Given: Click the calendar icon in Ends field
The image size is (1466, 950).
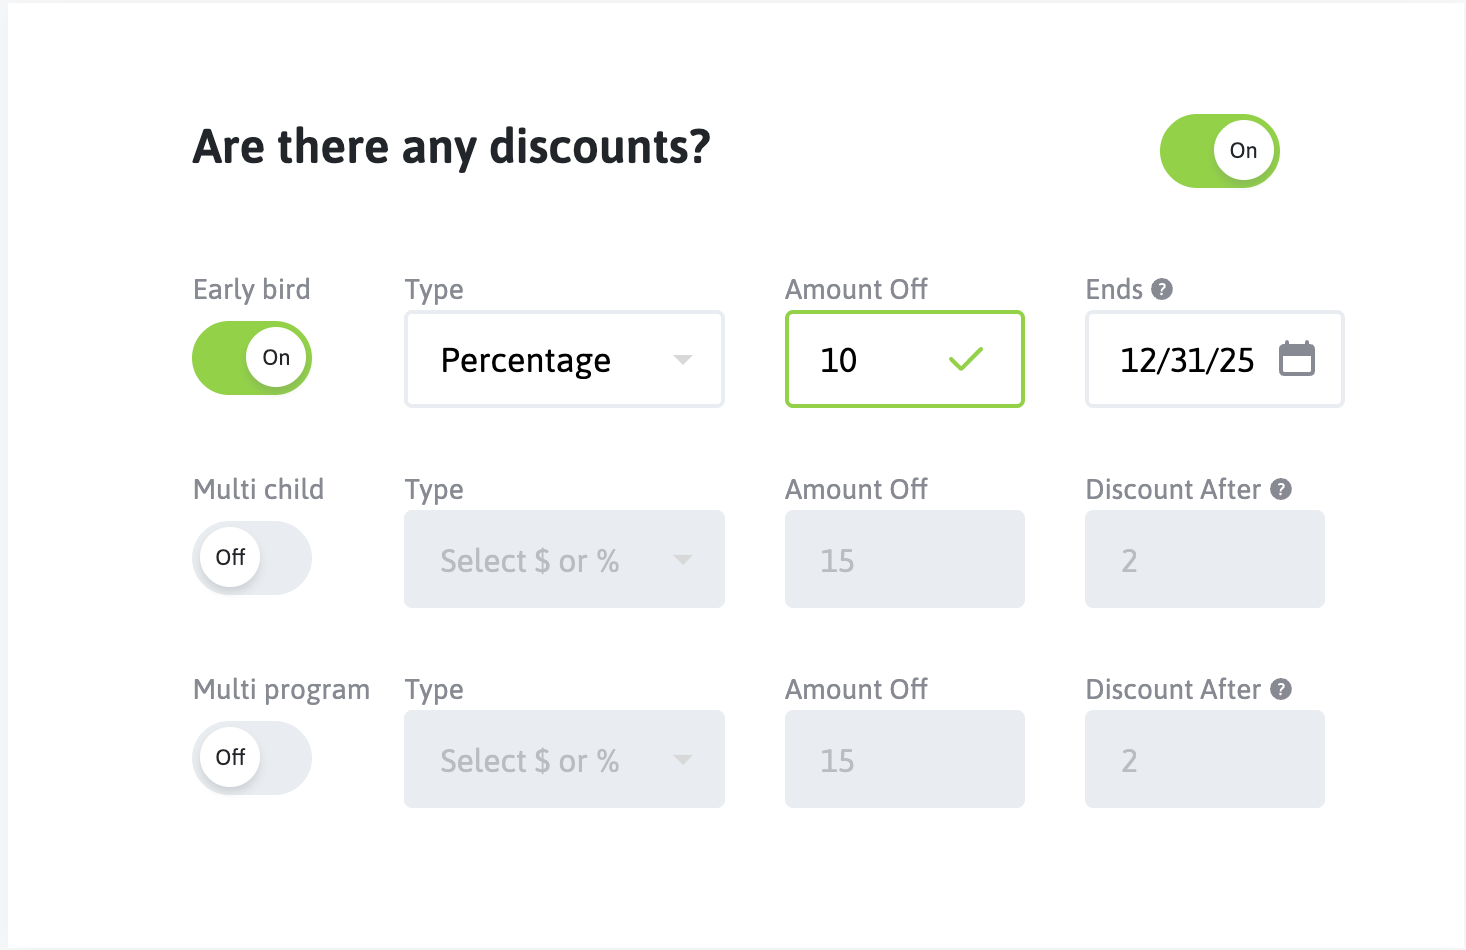Looking at the screenshot, I should pyautogui.click(x=1297, y=359).
